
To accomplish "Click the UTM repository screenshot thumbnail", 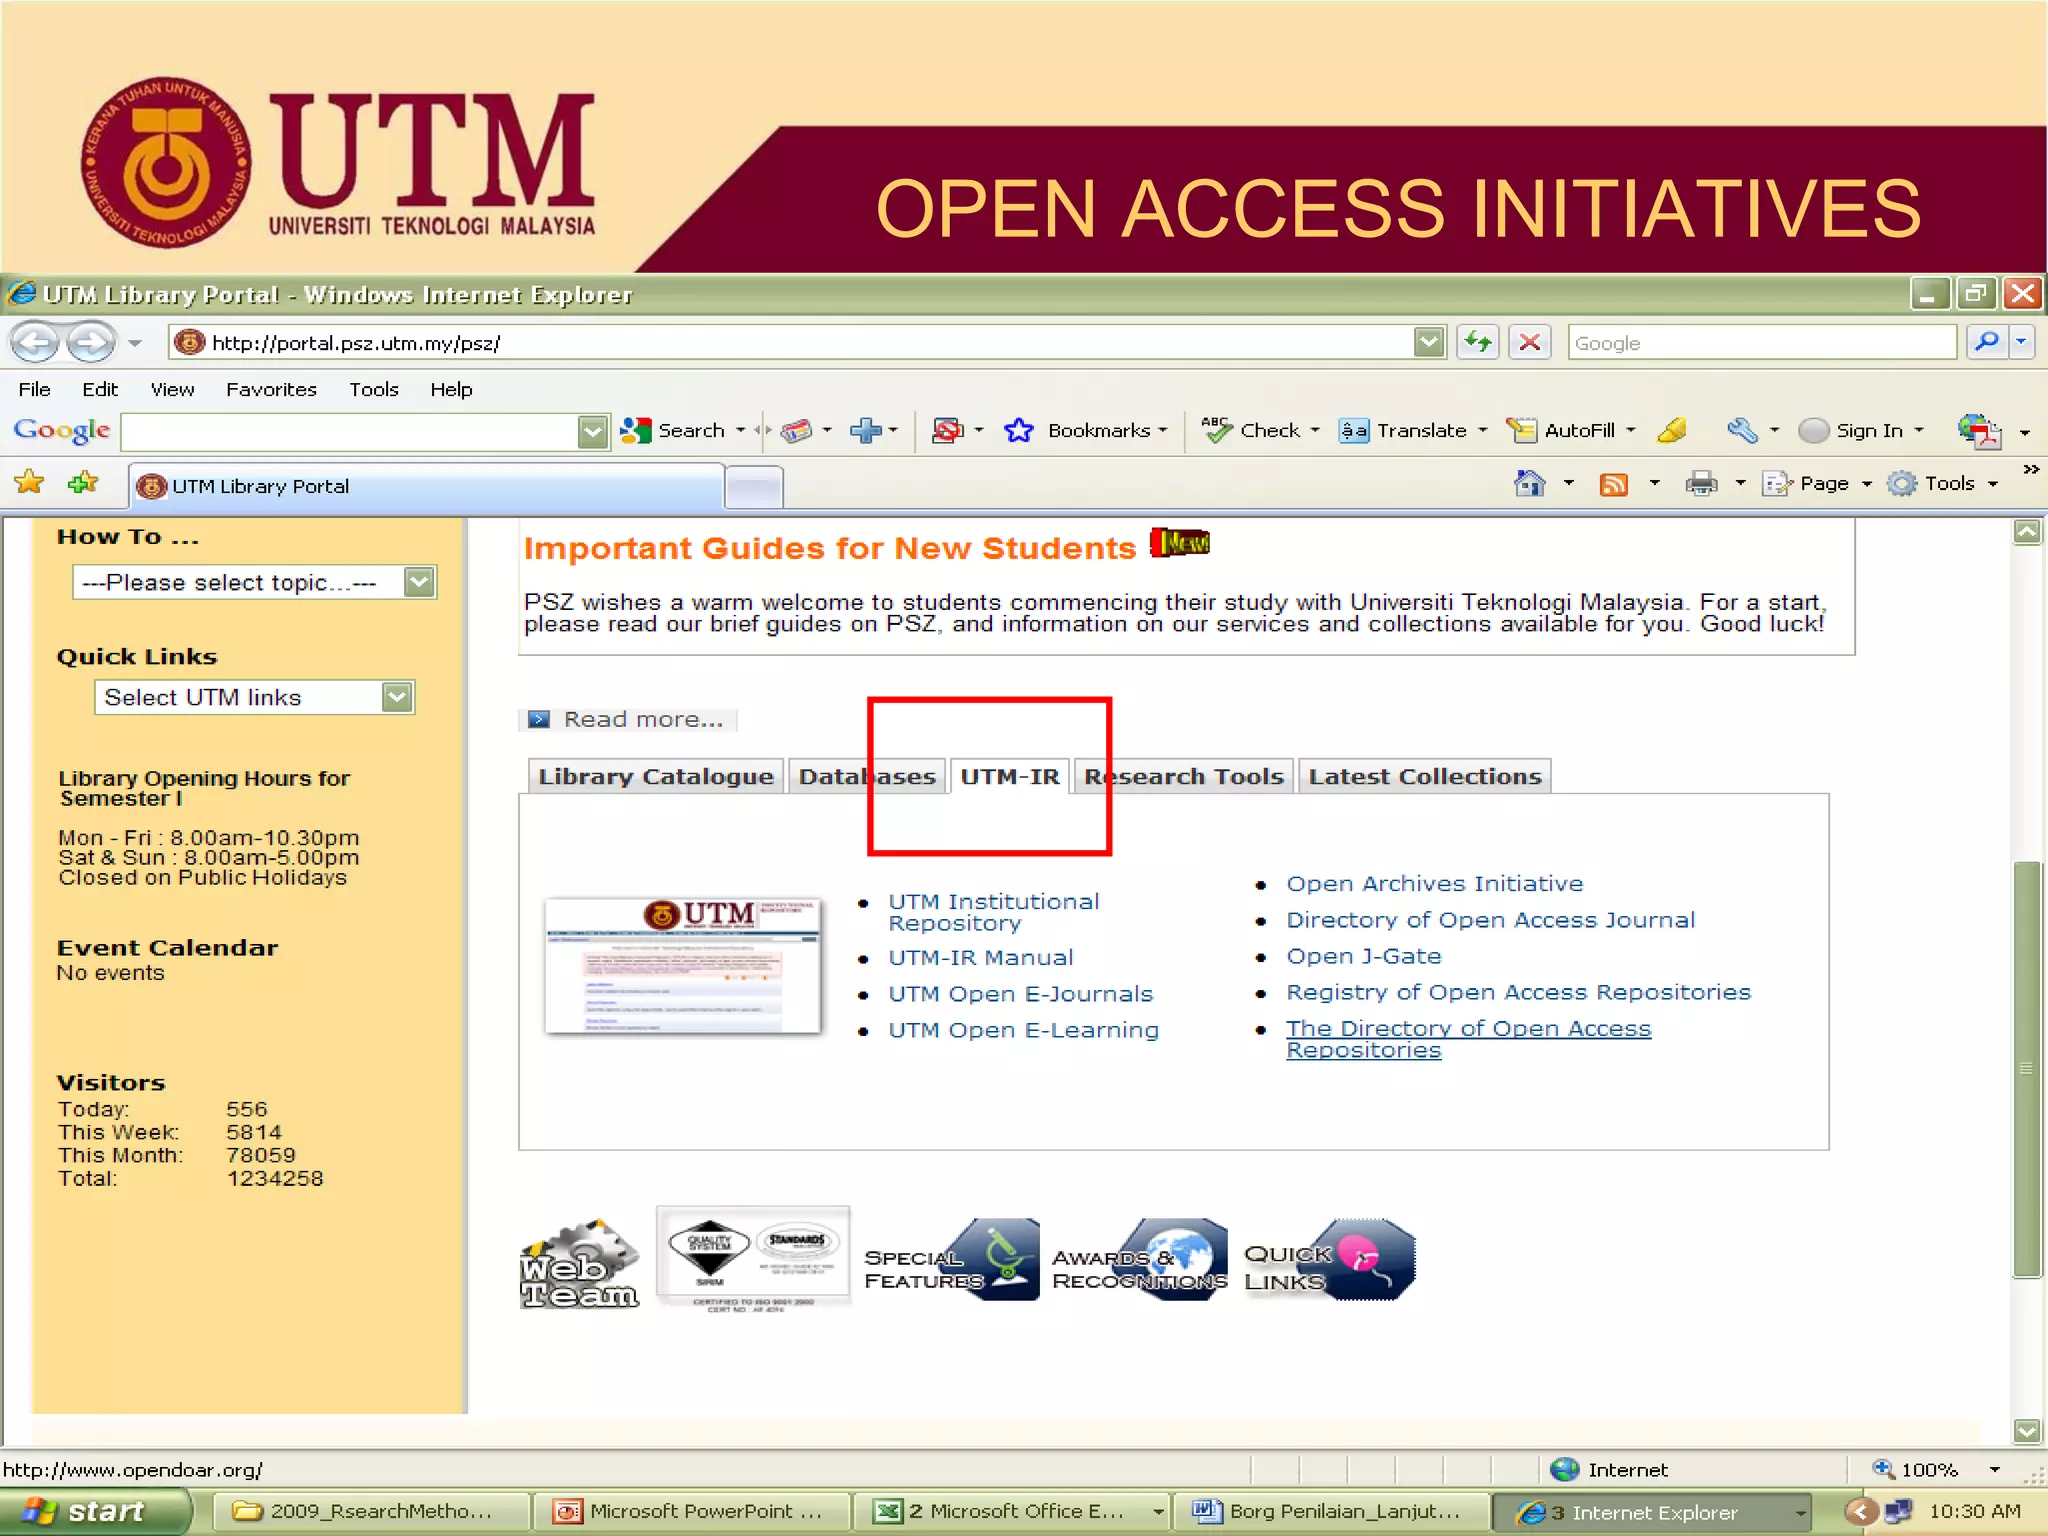I will coord(683,966).
